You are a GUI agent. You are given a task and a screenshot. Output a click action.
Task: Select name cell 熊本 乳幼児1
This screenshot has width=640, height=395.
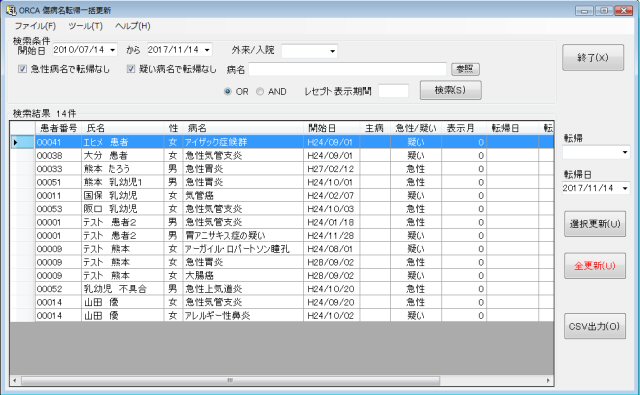[x=123, y=182]
